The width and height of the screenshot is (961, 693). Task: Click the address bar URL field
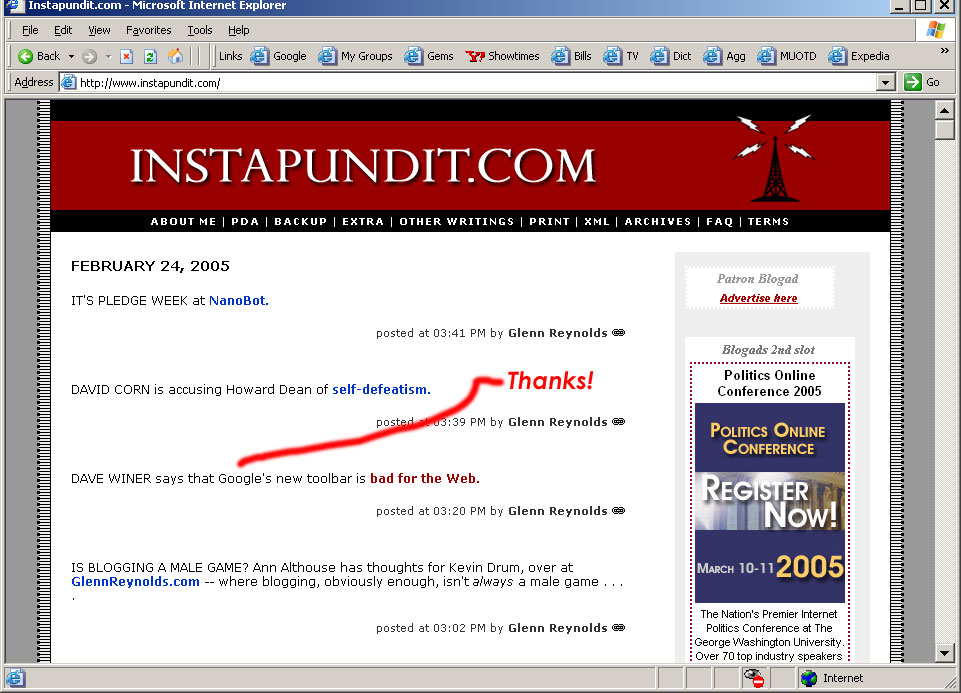point(470,83)
